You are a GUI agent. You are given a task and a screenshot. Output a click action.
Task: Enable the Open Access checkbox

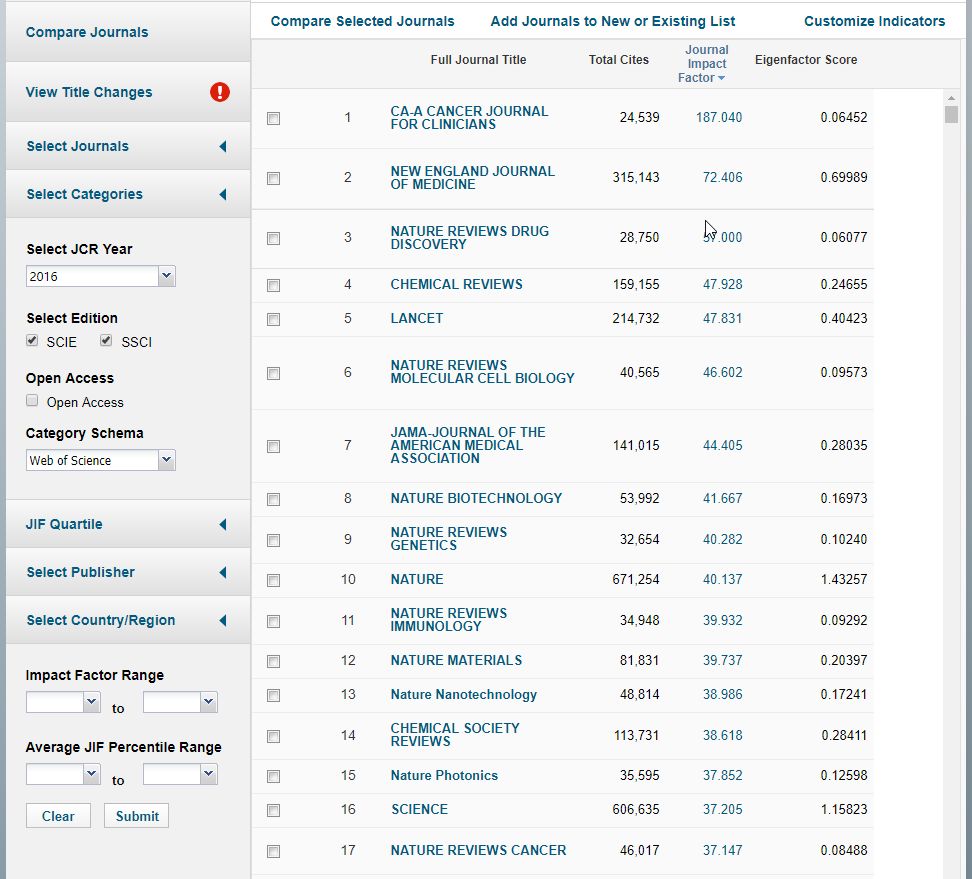click(33, 401)
